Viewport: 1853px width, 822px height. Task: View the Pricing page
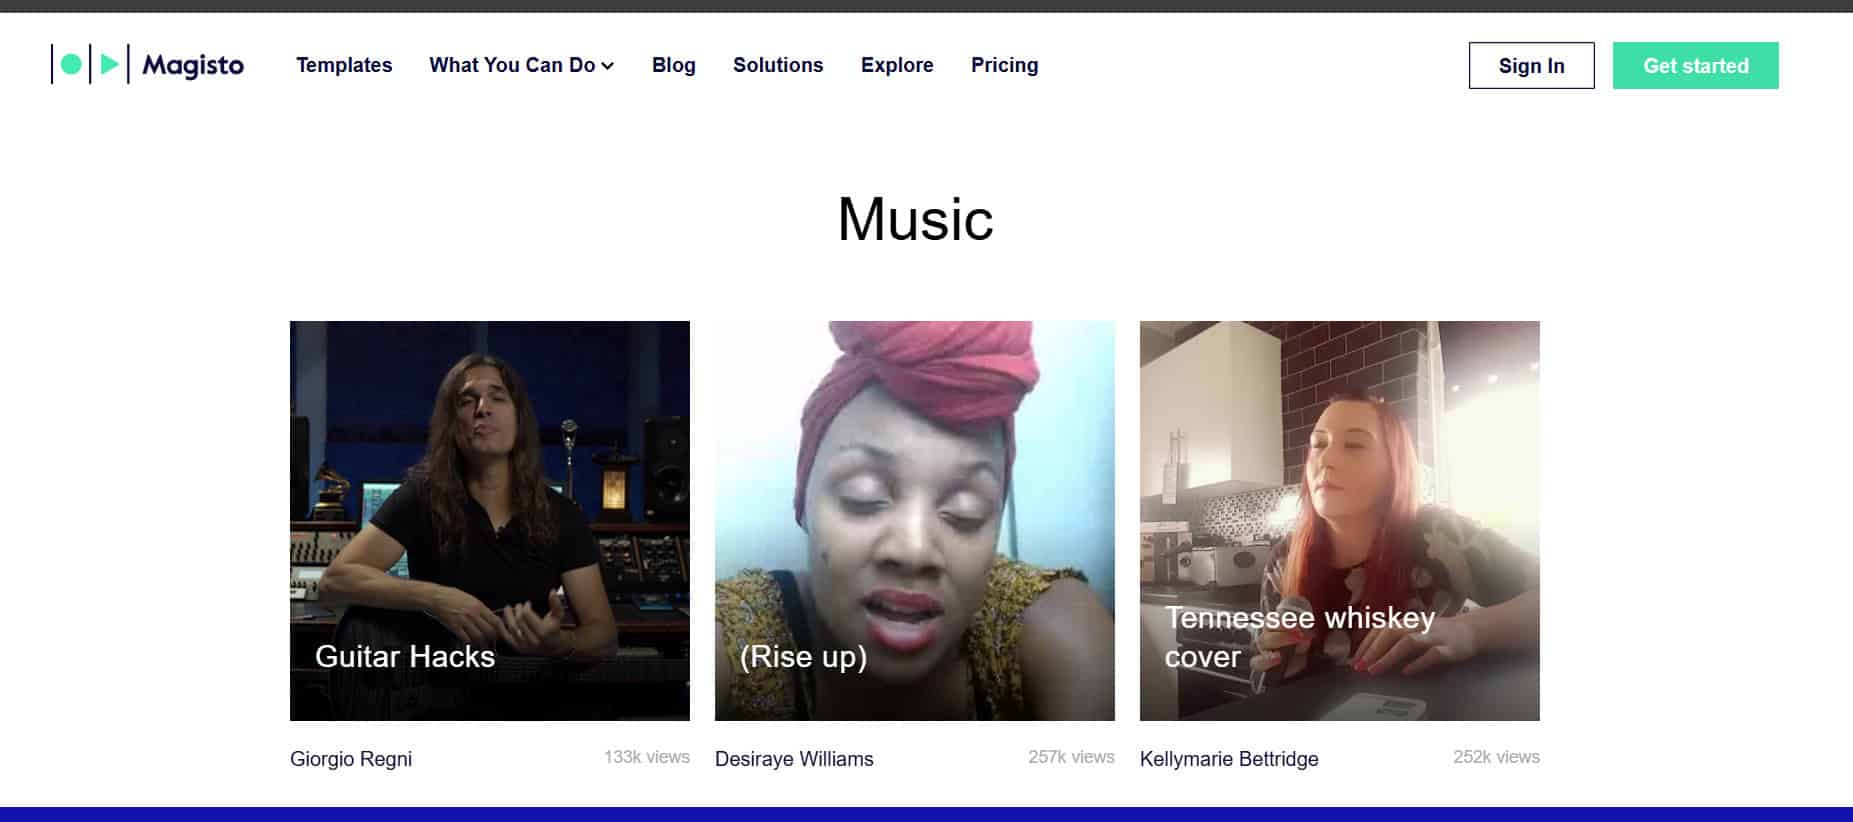click(x=1004, y=65)
